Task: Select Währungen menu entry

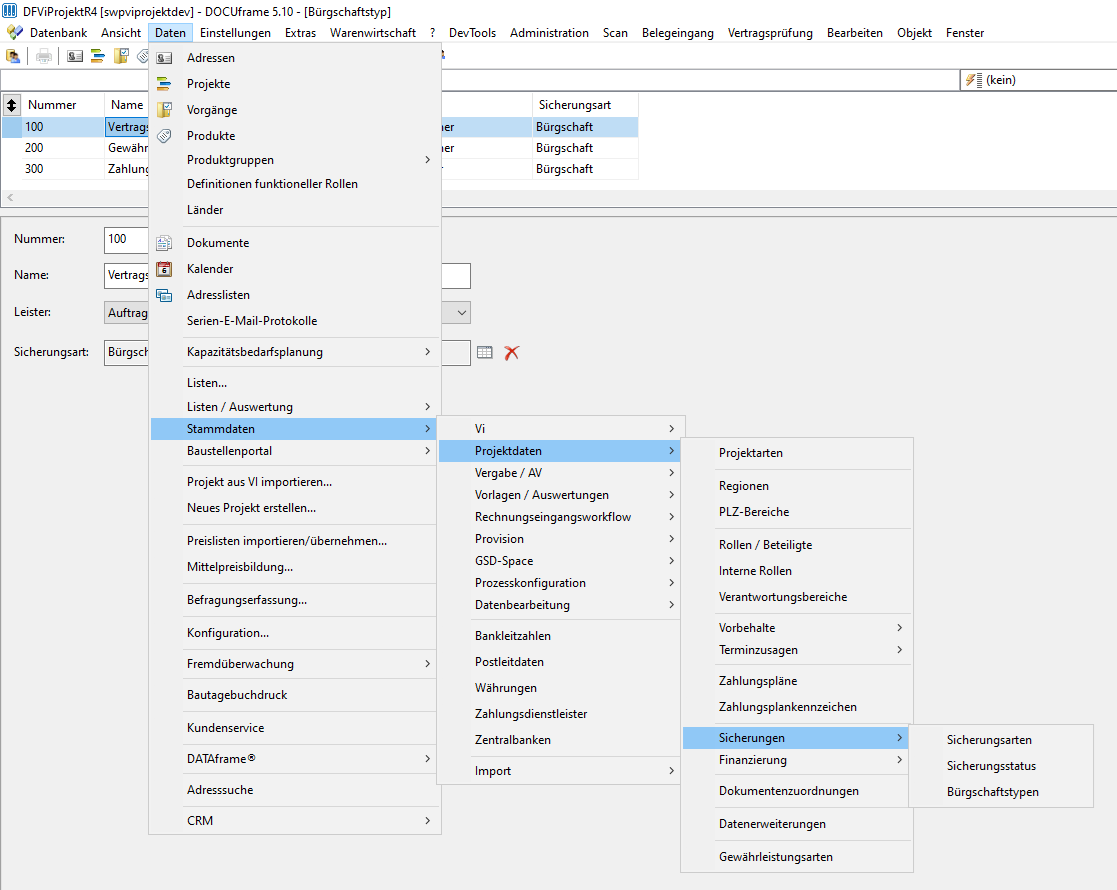Action: pos(558,688)
